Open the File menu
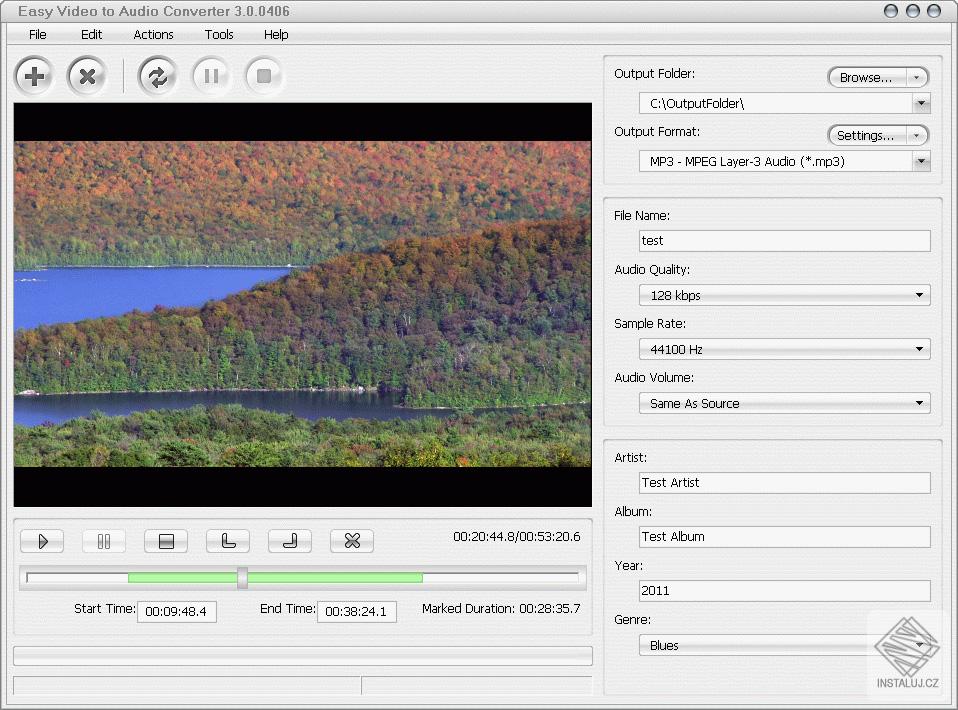The image size is (958, 710). pyautogui.click(x=38, y=34)
